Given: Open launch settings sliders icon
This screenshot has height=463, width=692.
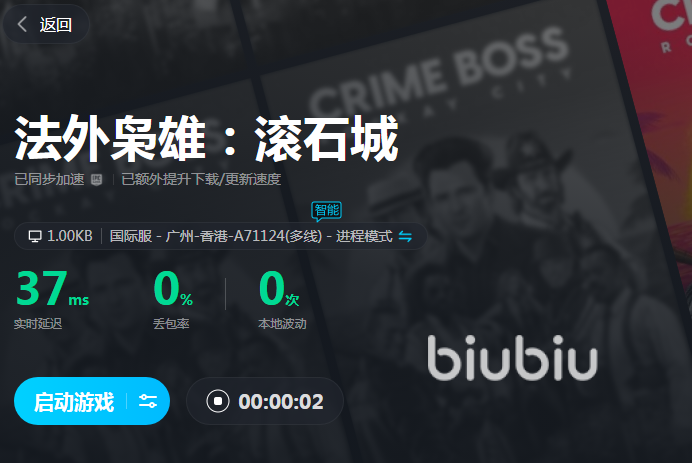Looking at the screenshot, I should [148, 401].
